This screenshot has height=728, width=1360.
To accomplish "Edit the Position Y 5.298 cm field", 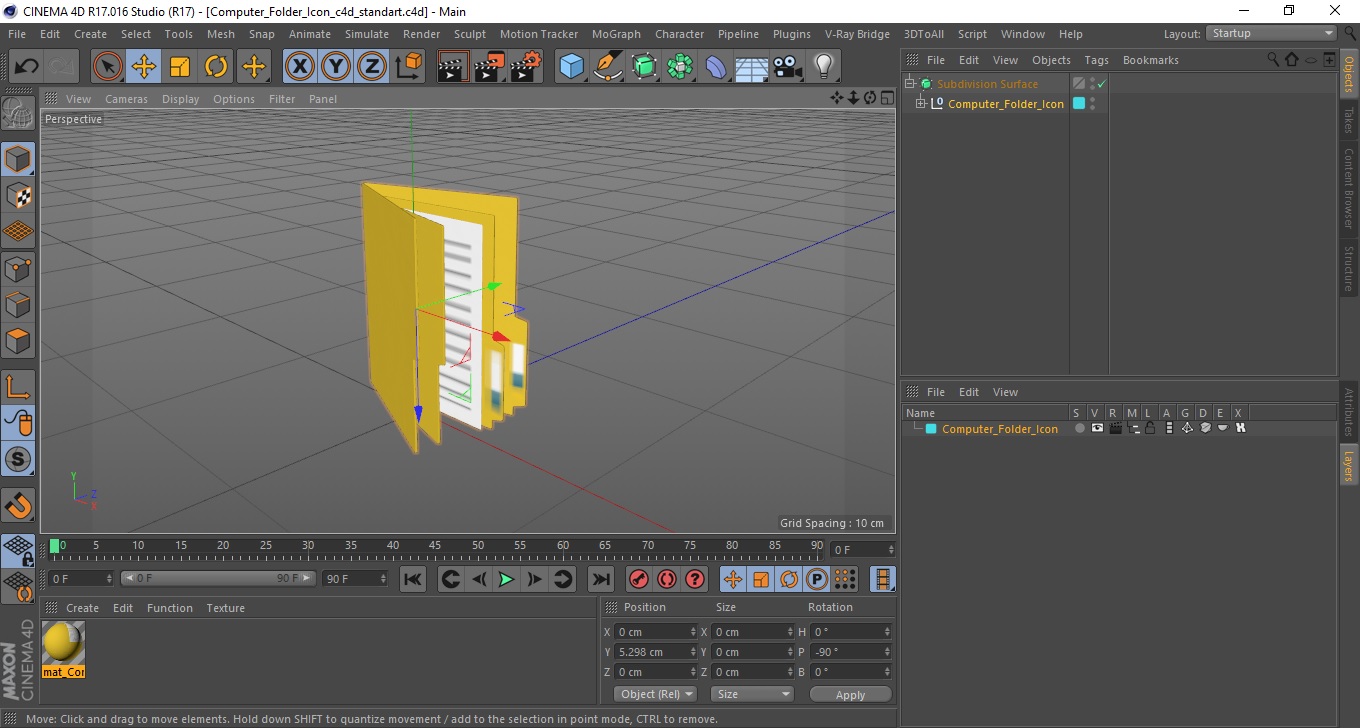I will tap(655, 652).
